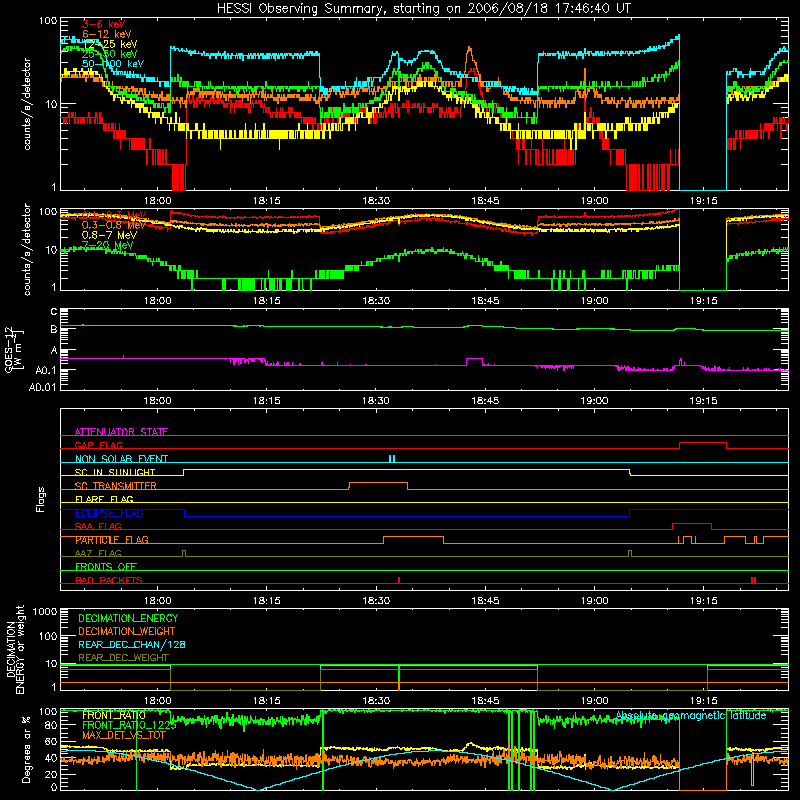Click the cyan NON_SOLAR_EVENT marker near 18:32

coord(392,459)
